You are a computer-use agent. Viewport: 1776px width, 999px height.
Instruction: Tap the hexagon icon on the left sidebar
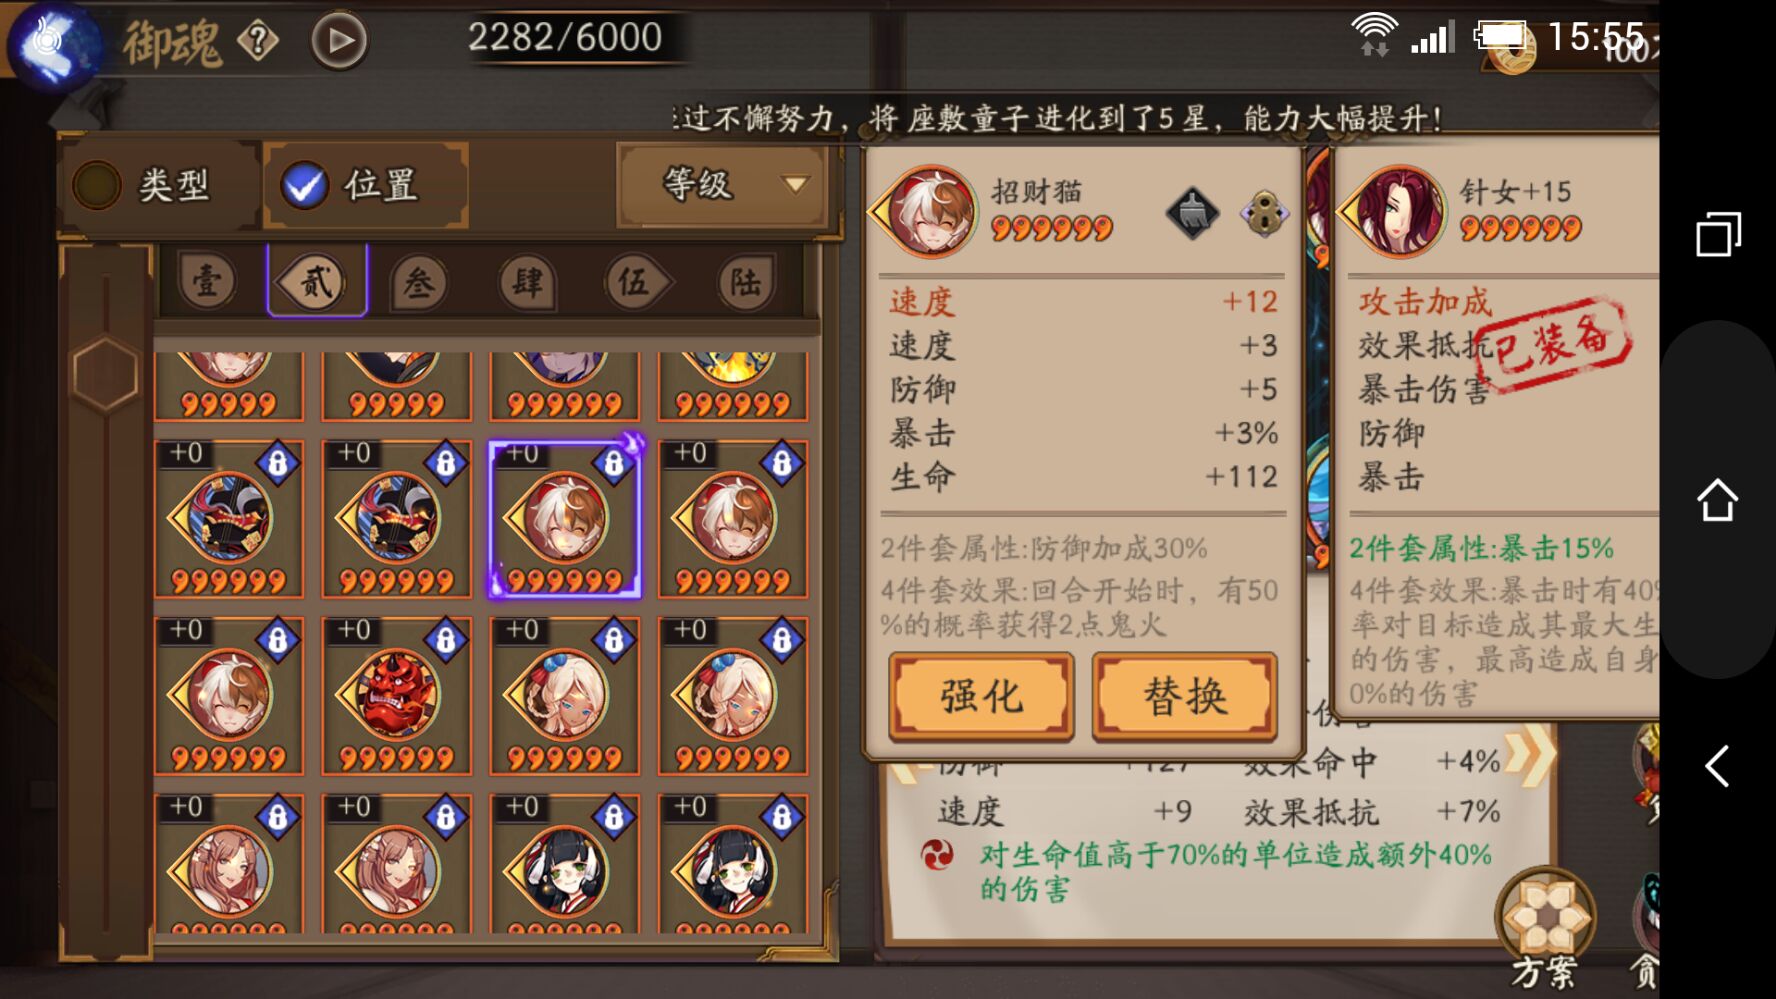click(x=105, y=374)
